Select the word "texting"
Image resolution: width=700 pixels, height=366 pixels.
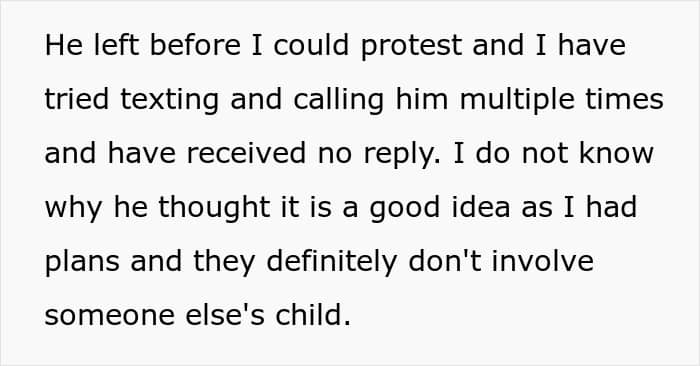click(x=170, y=101)
